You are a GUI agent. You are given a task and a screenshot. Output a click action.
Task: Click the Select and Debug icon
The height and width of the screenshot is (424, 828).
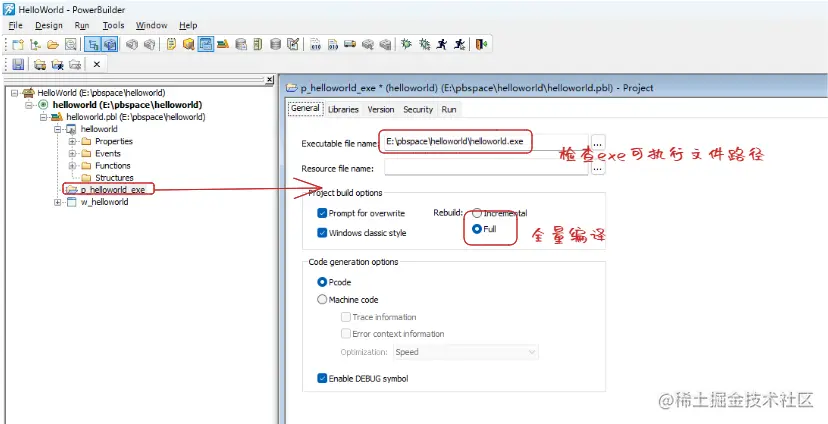click(424, 44)
